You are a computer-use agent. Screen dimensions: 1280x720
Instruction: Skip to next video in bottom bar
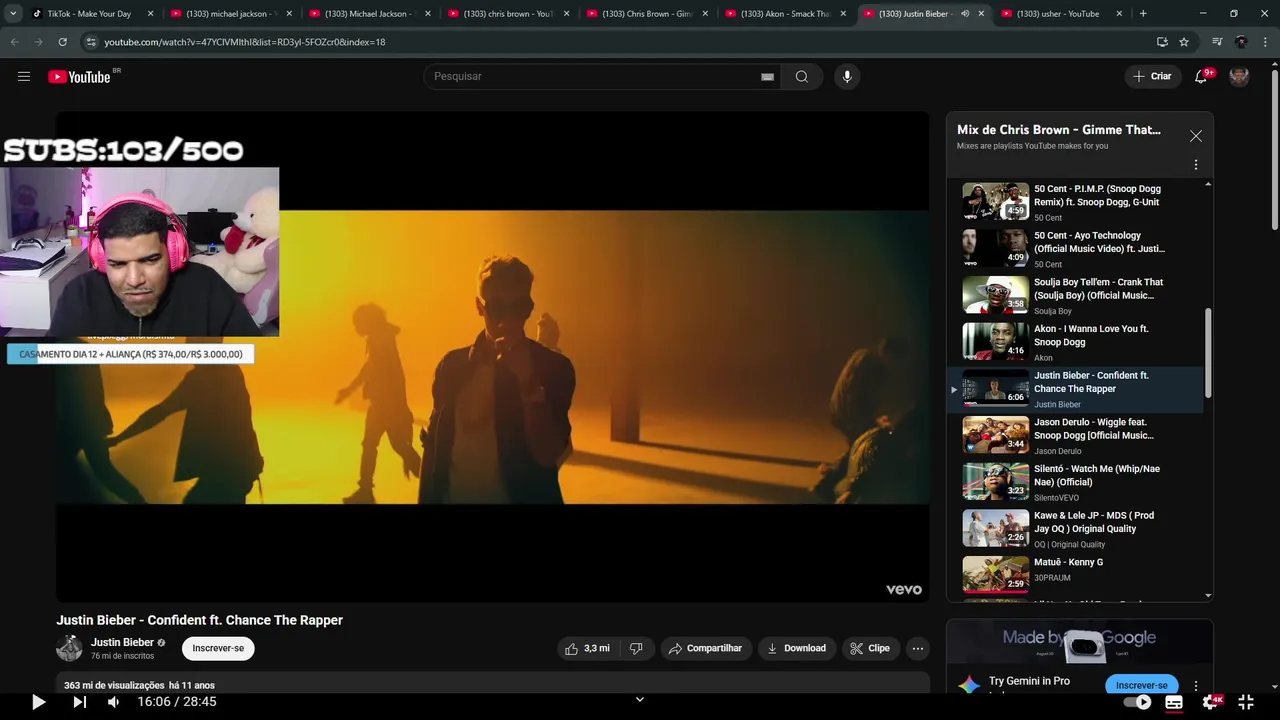coord(79,702)
